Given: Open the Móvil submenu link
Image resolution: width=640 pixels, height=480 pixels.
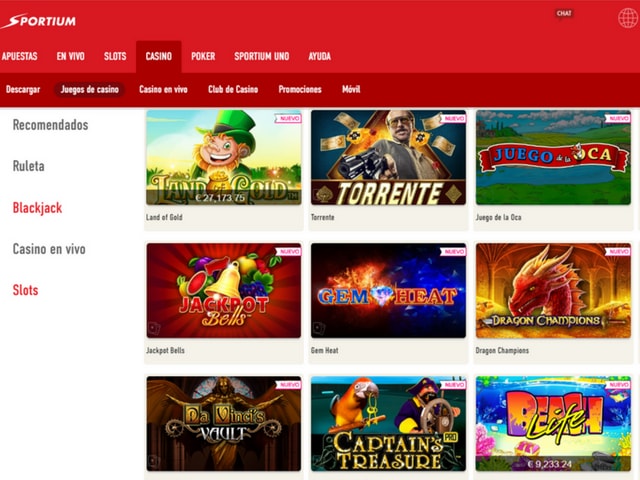Looking at the screenshot, I should (x=351, y=89).
